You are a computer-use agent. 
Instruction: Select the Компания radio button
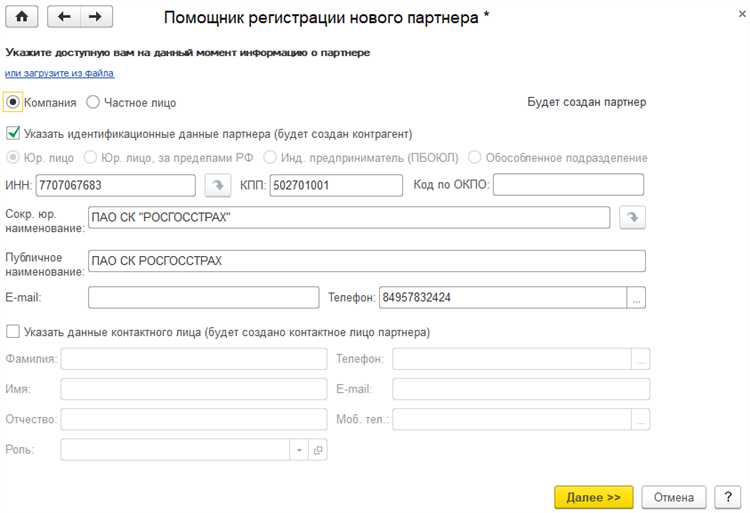point(13,101)
